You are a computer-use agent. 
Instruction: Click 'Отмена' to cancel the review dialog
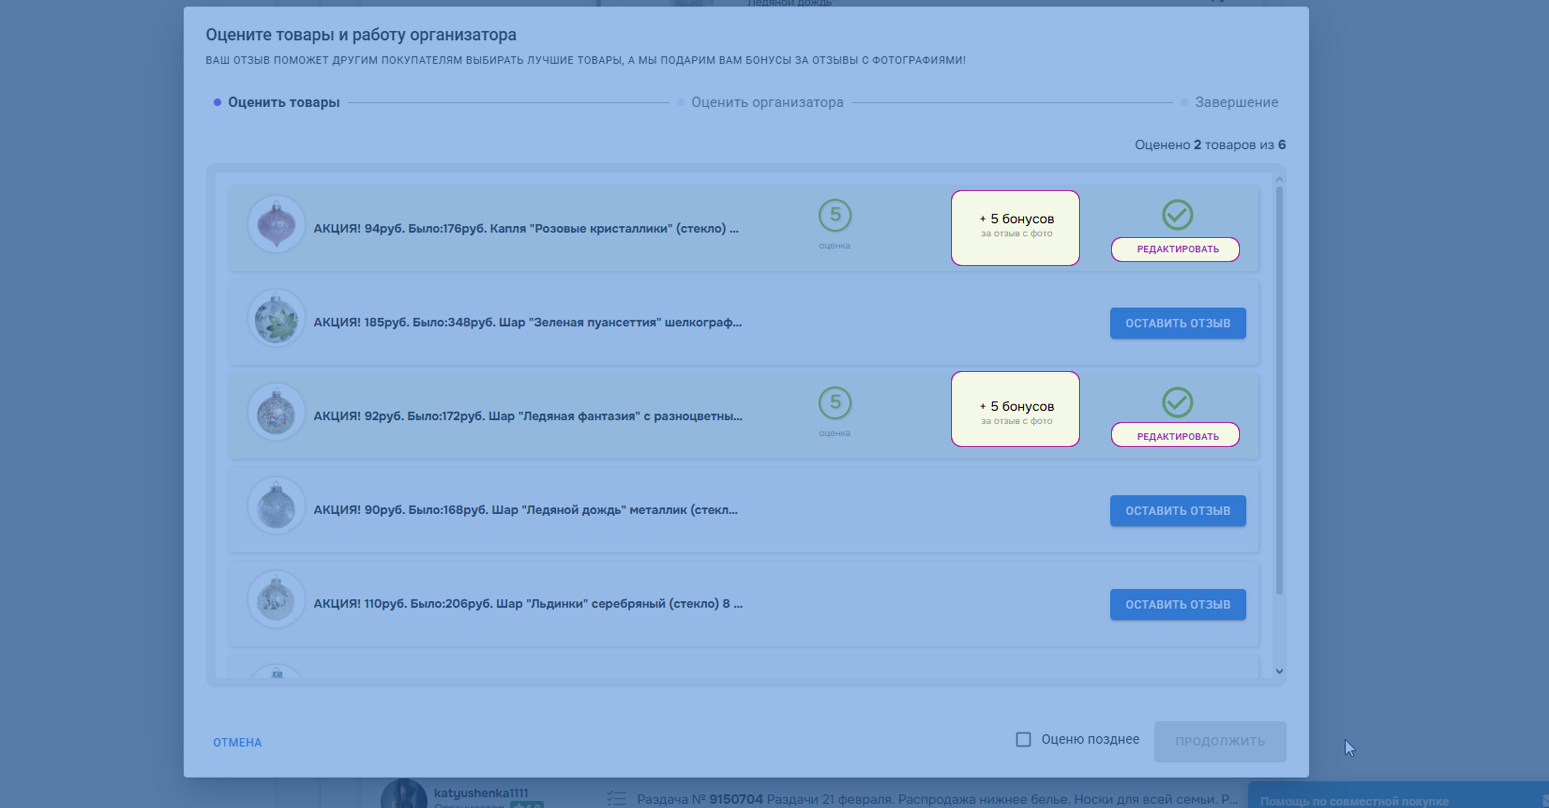click(x=237, y=742)
